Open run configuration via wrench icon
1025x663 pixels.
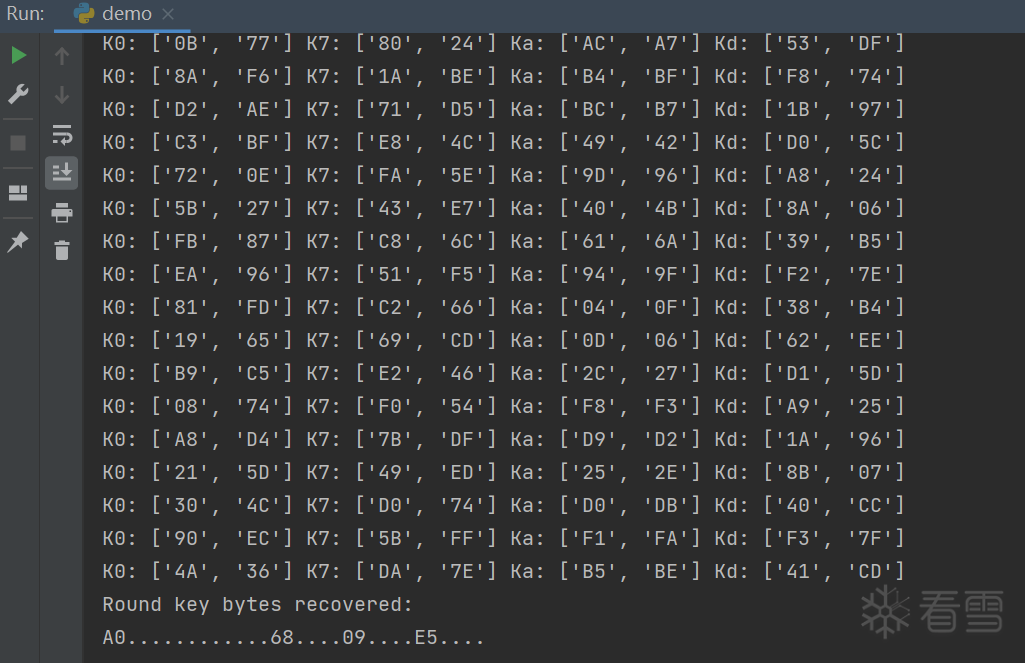pos(18,95)
